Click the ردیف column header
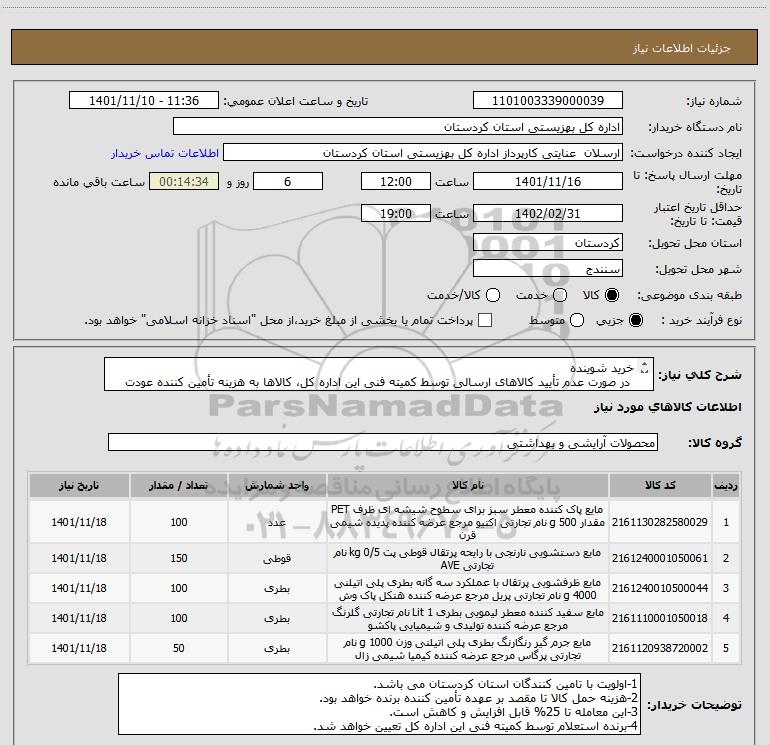The height and width of the screenshot is (745, 770). (x=726, y=485)
